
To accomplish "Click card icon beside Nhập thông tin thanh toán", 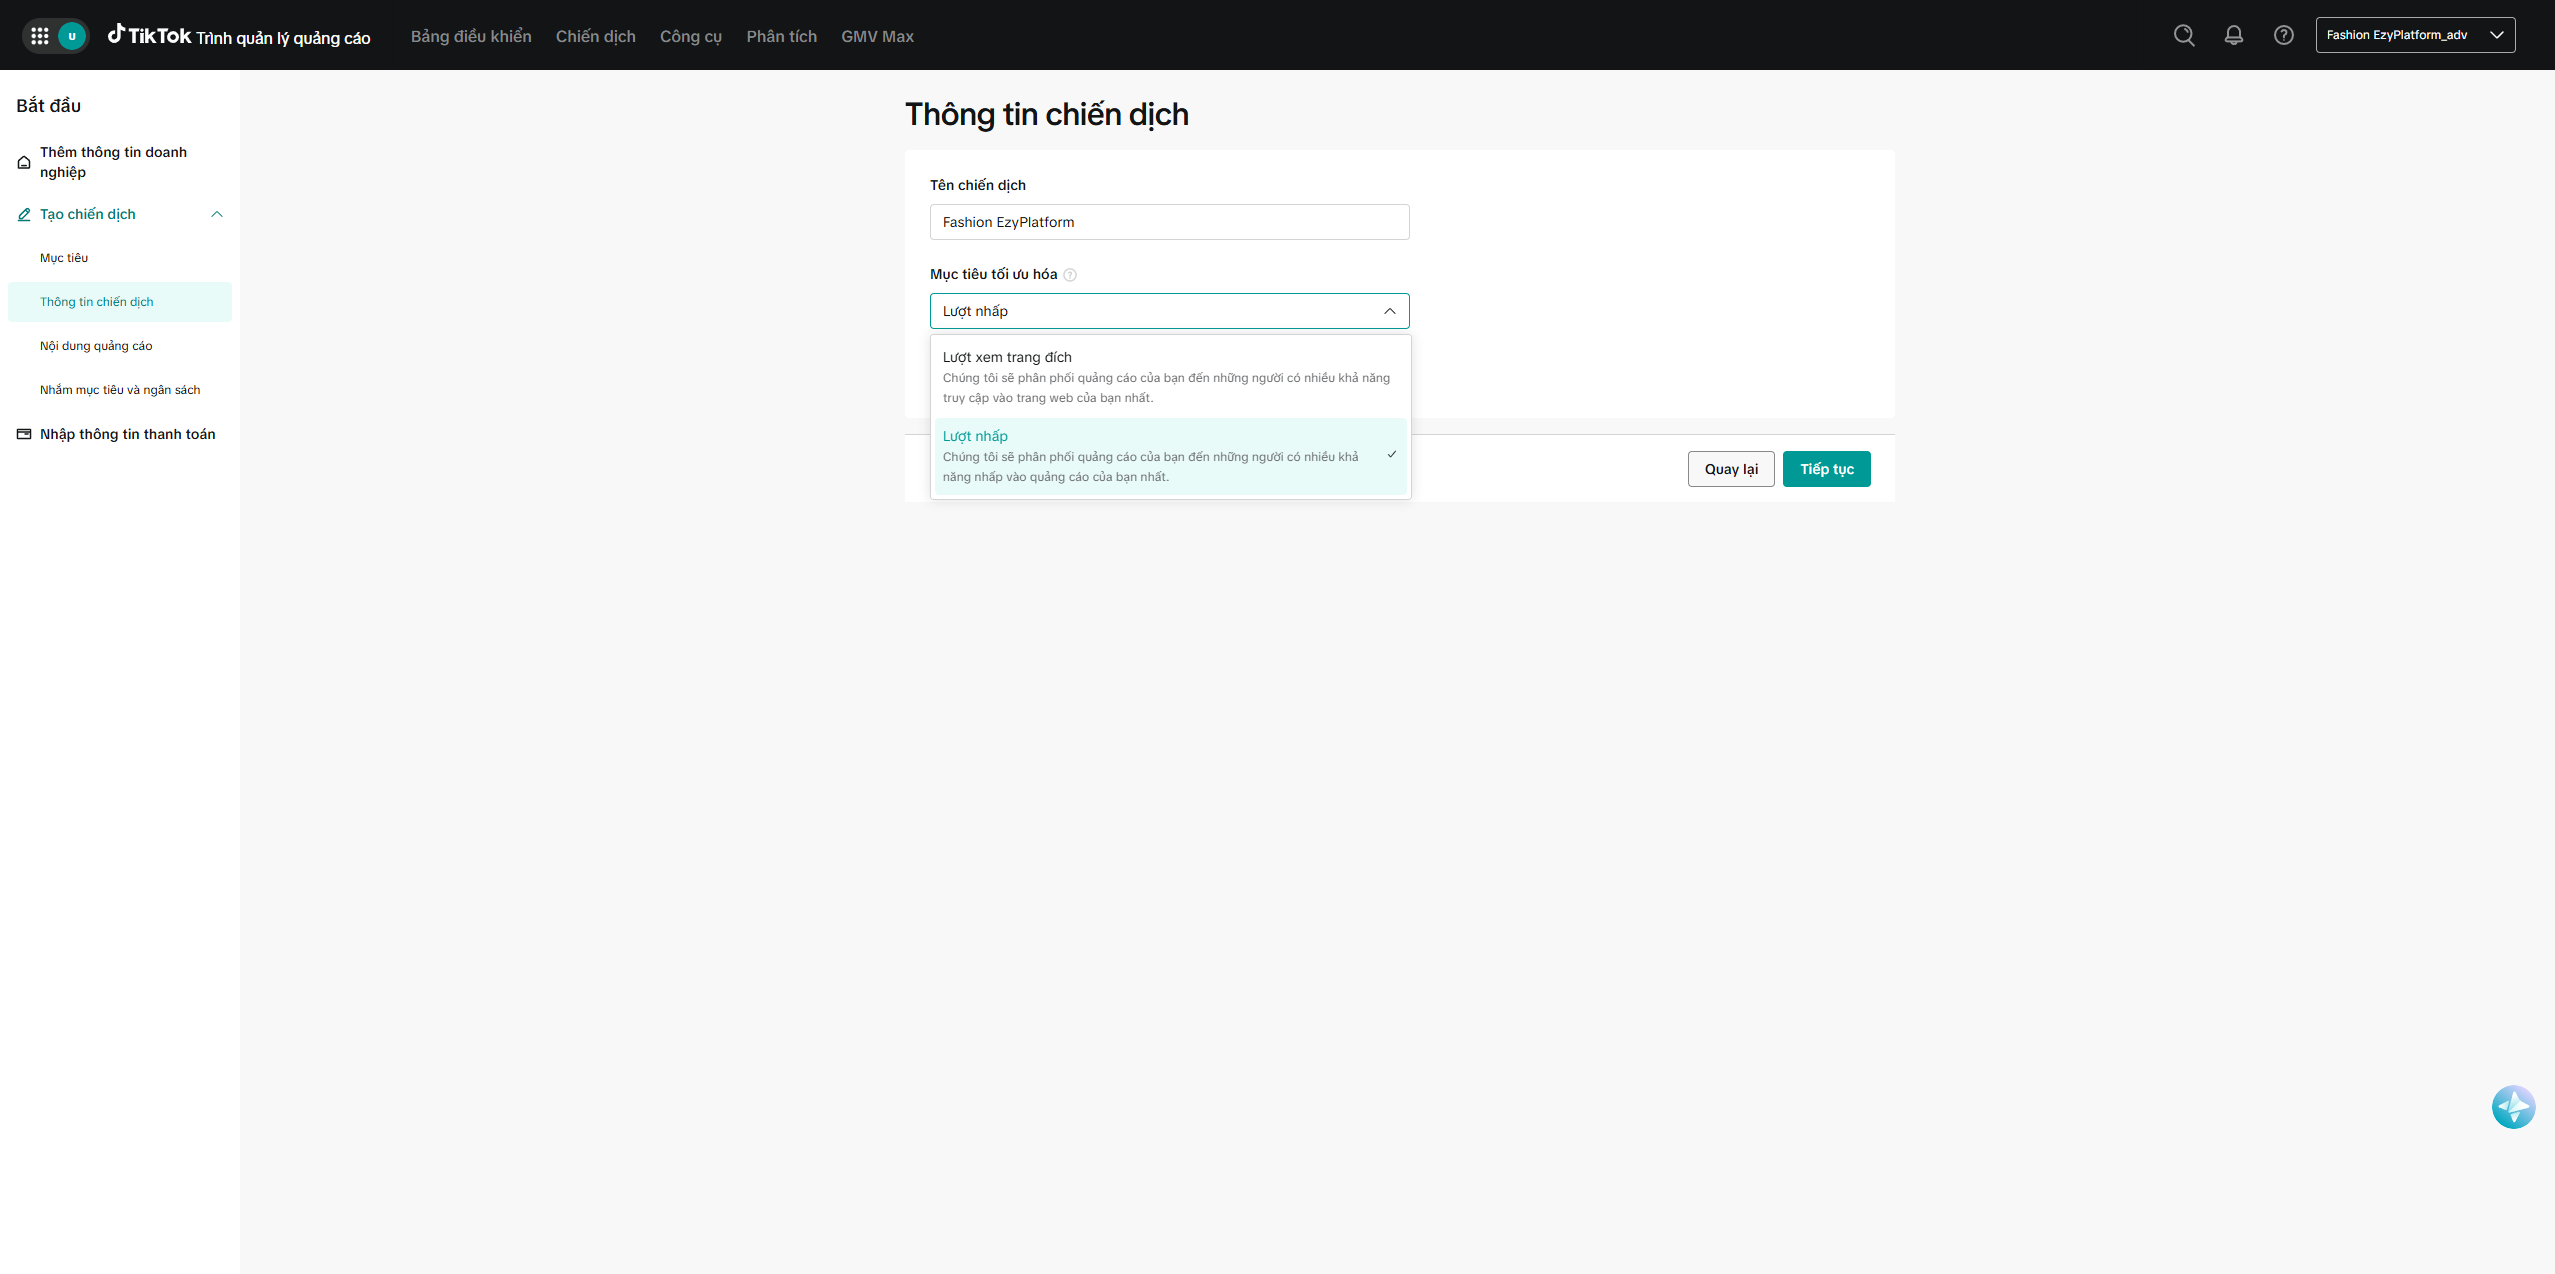I will (24, 434).
